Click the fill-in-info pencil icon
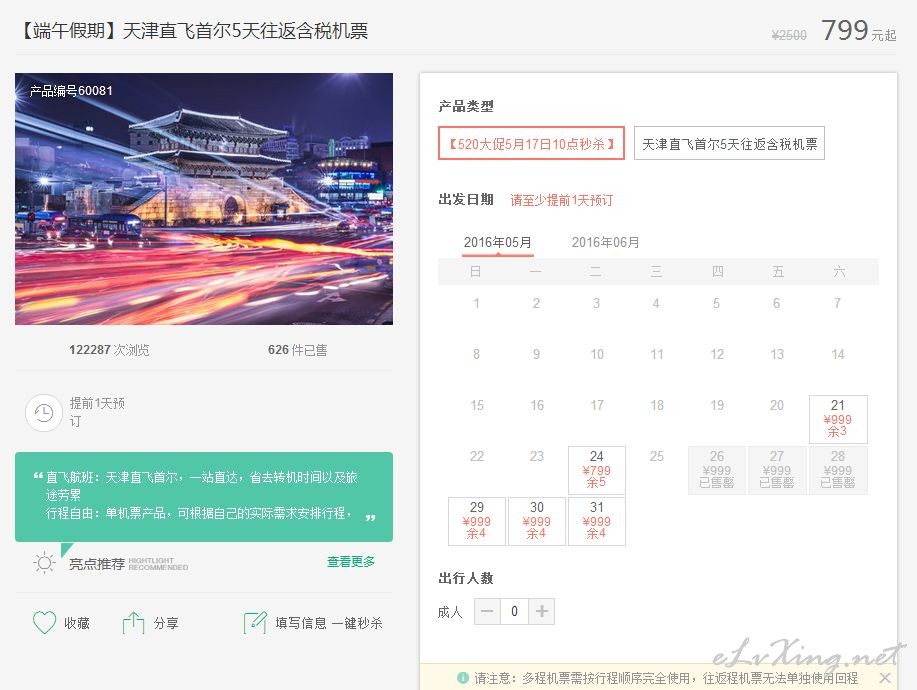917x690 pixels. coord(255,623)
